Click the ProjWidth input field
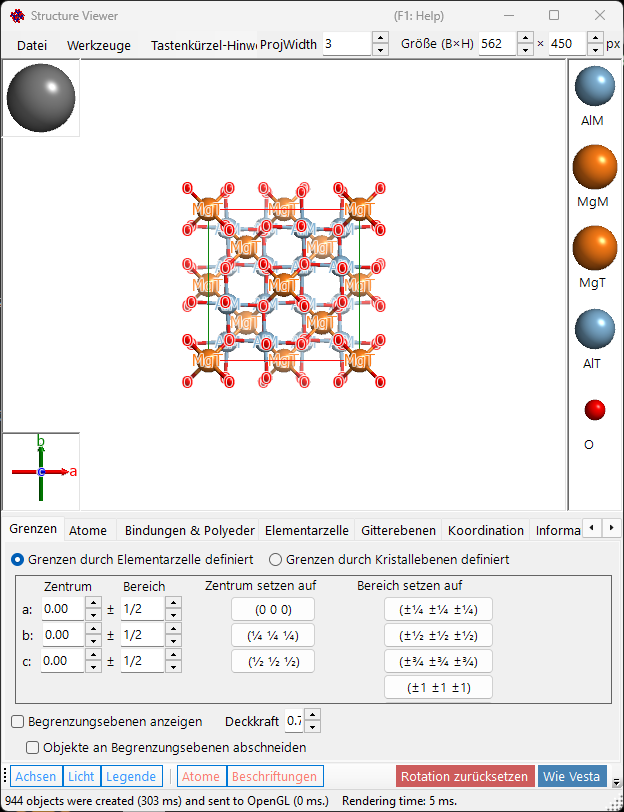This screenshot has height=812, width=624. point(347,44)
